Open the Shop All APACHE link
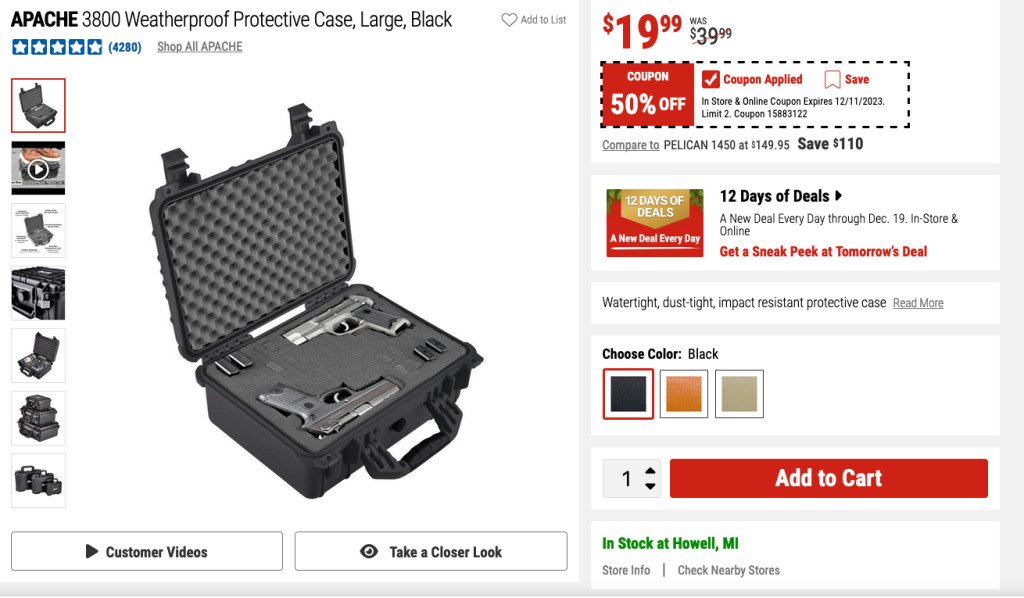Viewport: 1024px width, 598px height. pyautogui.click(x=199, y=47)
